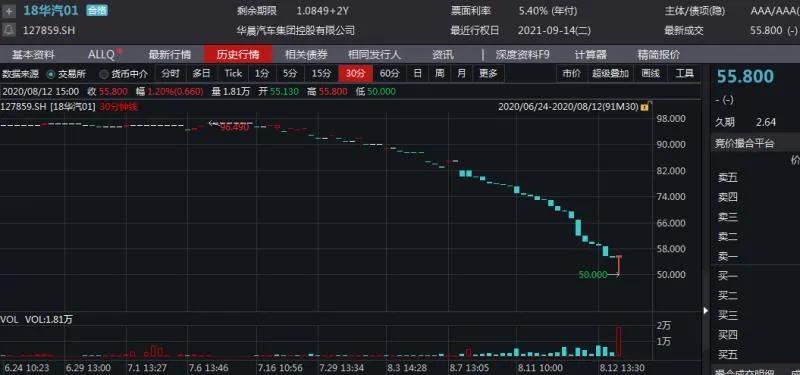This screenshot has width=800, height=375.
Task: Click the 96.490 high price marker
Action: [234, 127]
